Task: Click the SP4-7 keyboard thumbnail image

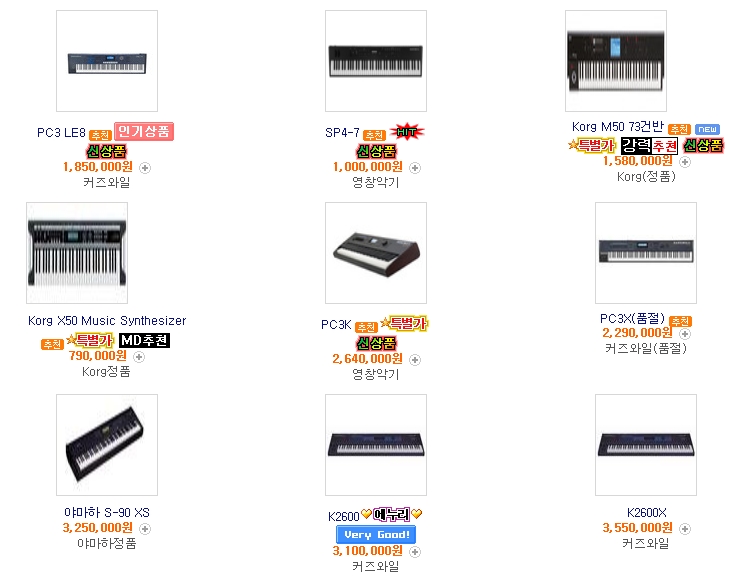Action: pyautogui.click(x=376, y=61)
